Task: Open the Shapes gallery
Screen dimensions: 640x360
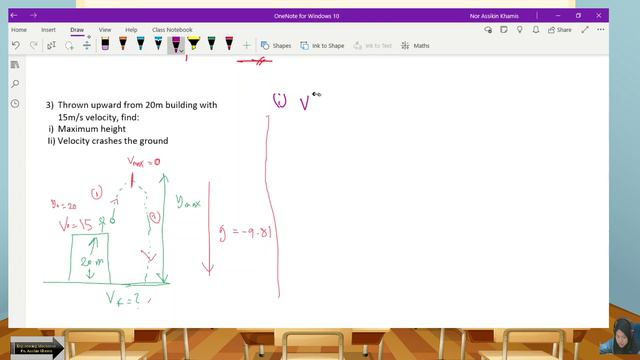Action: click(276, 45)
